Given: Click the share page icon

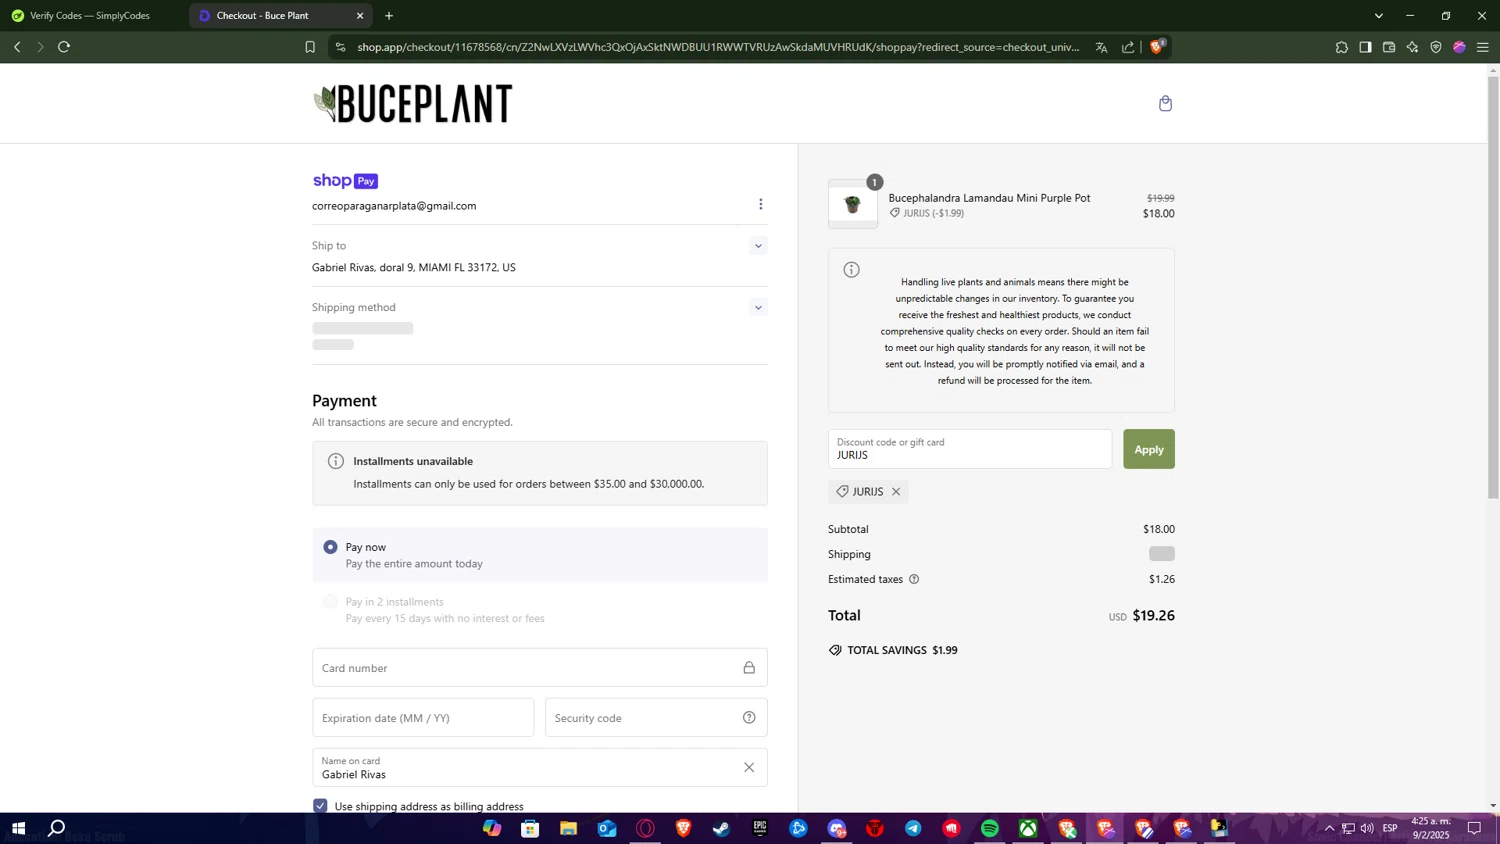Looking at the screenshot, I should coord(1128,47).
